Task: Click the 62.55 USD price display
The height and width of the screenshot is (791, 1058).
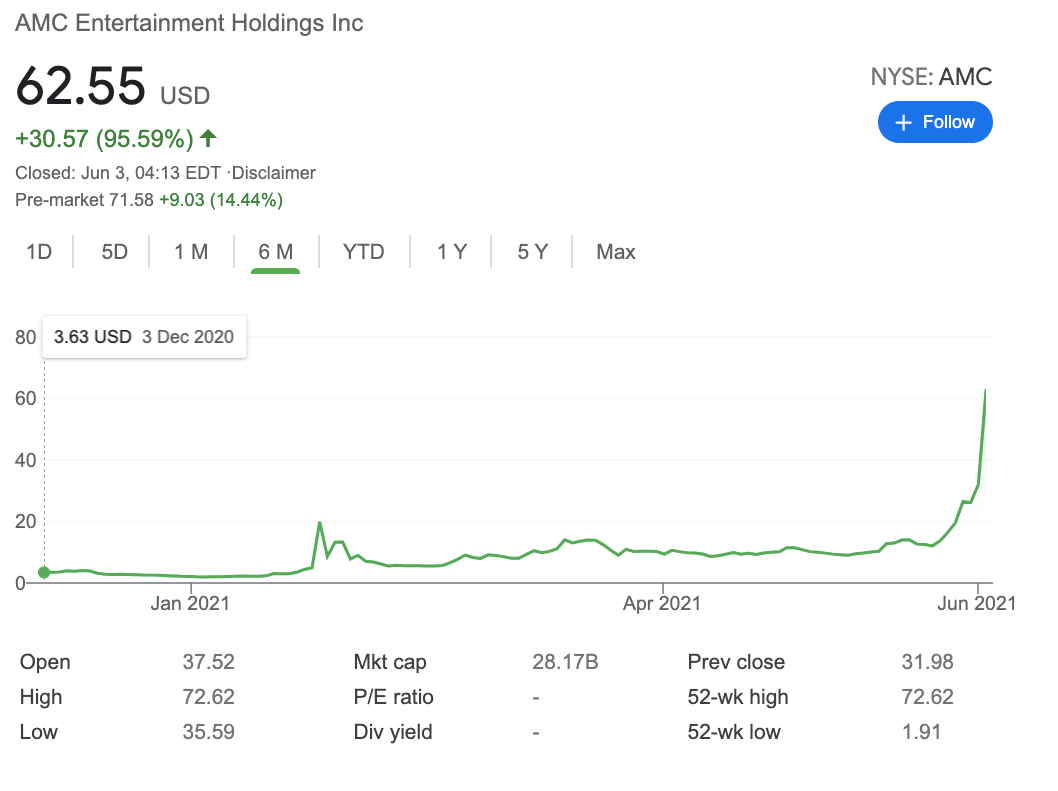Action: (x=112, y=87)
